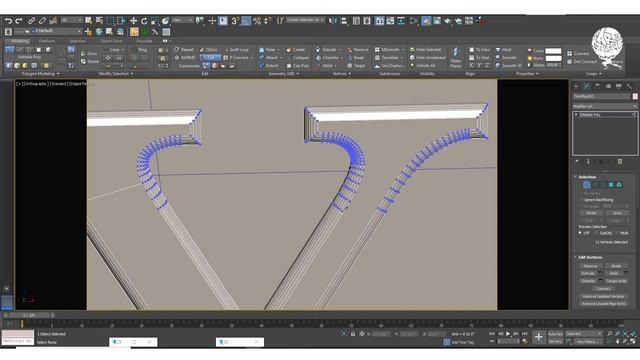The width and height of the screenshot is (640, 360).
Task: Open the Modifier List dropdown
Action: 604,106
